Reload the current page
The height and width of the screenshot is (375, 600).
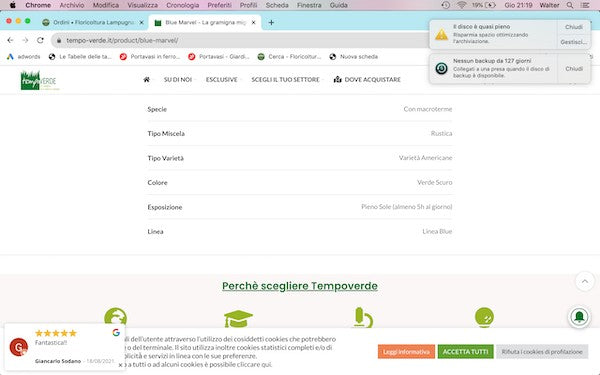40,40
